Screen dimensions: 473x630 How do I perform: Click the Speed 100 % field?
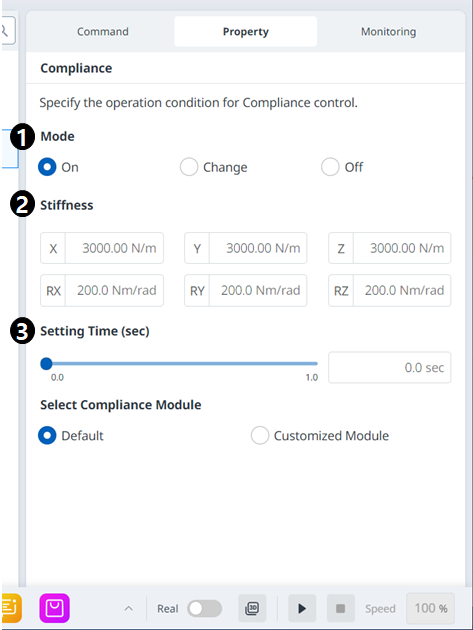click(x=430, y=608)
